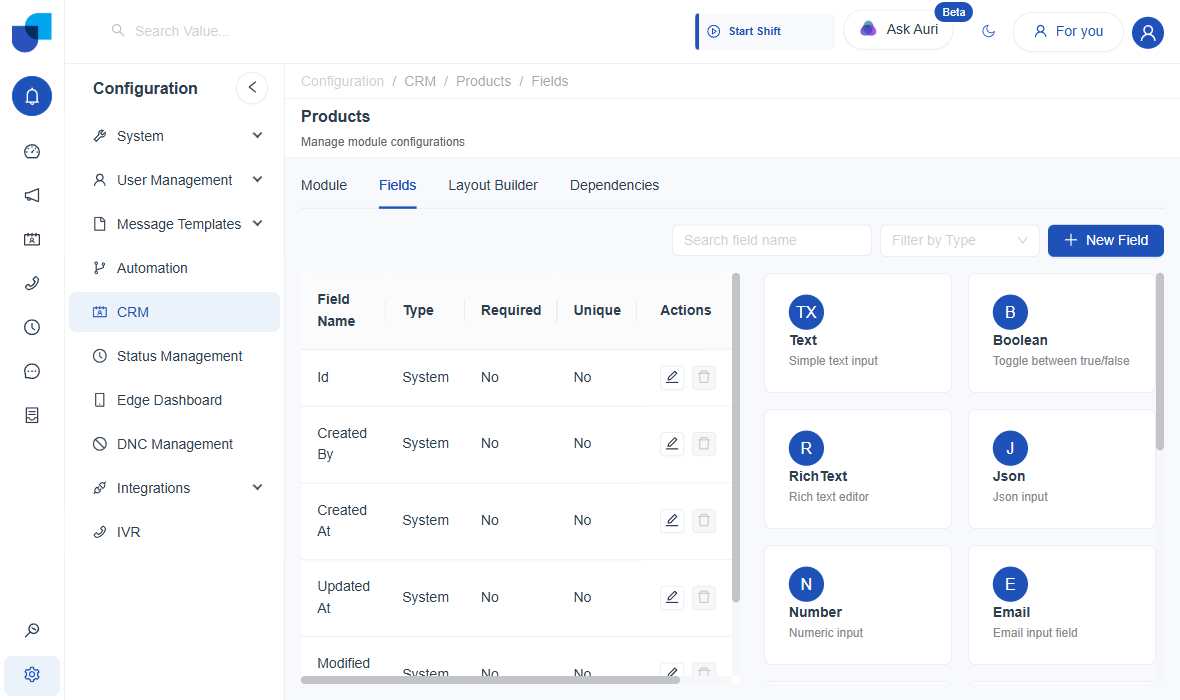Go to Configuration breadcrumb link

(x=342, y=81)
